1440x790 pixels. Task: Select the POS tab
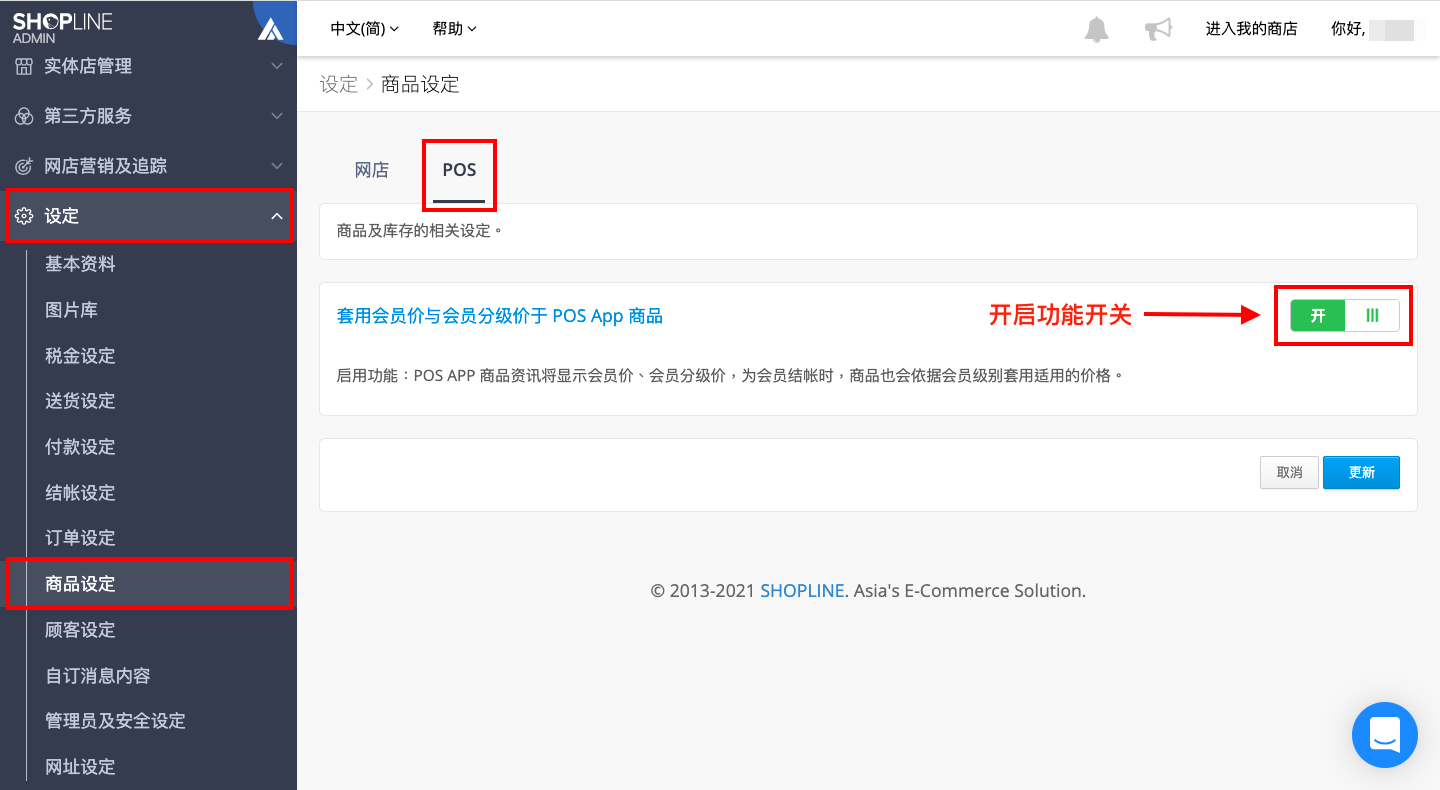tap(459, 170)
